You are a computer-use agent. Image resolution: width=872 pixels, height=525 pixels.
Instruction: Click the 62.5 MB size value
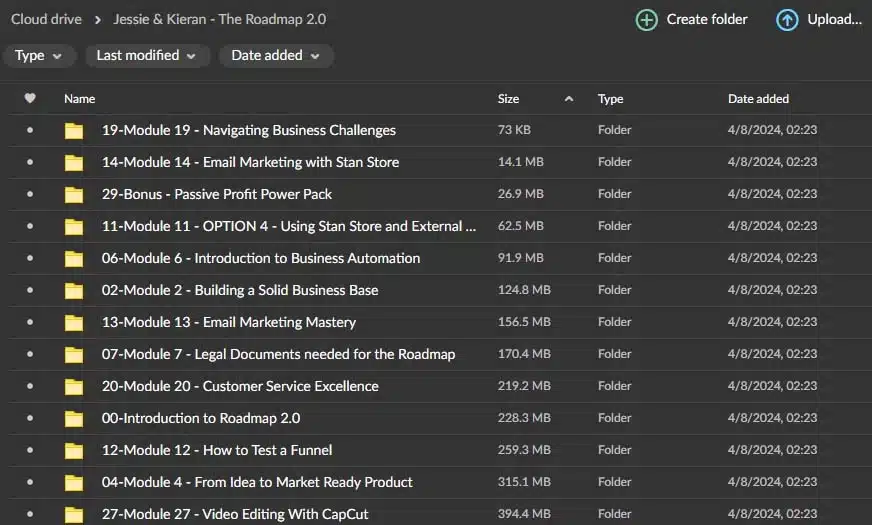click(x=521, y=226)
